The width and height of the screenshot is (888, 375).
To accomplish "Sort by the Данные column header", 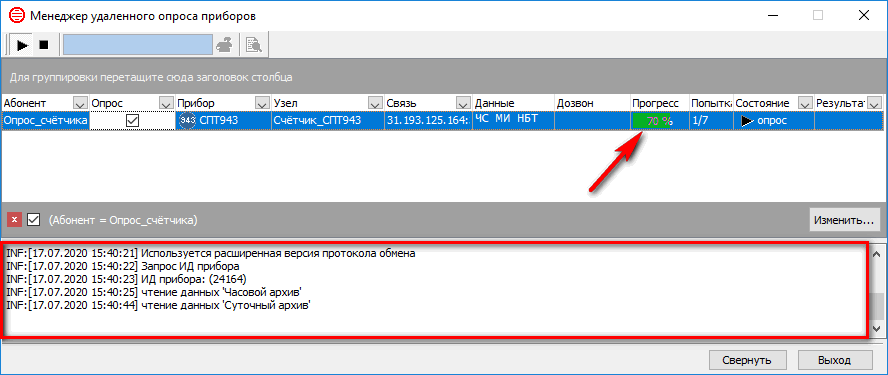I will click(x=513, y=103).
